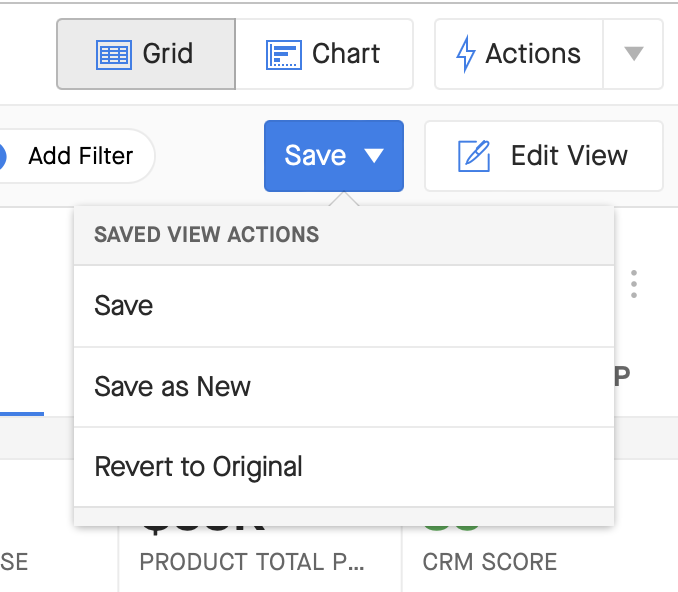Screen dimensions: 678x592
Task: Click the Chart bars icon
Action: 284,54
